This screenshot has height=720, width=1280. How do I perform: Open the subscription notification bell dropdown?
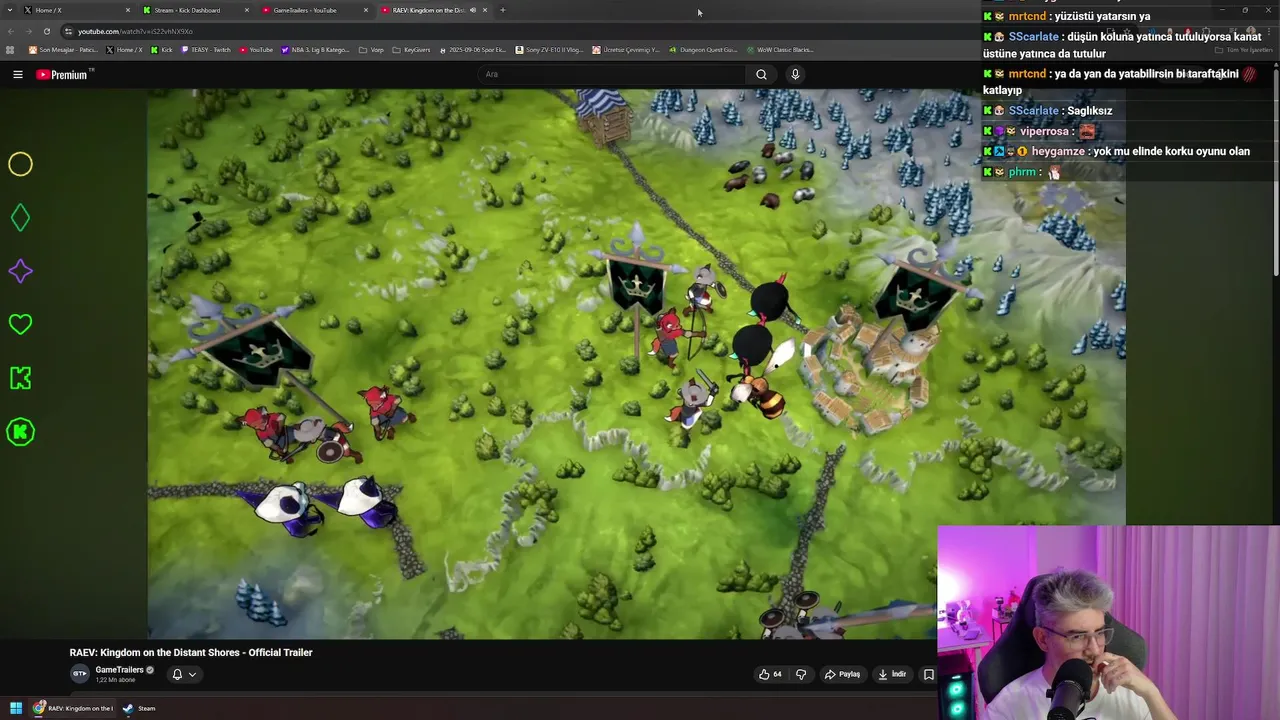[184, 674]
